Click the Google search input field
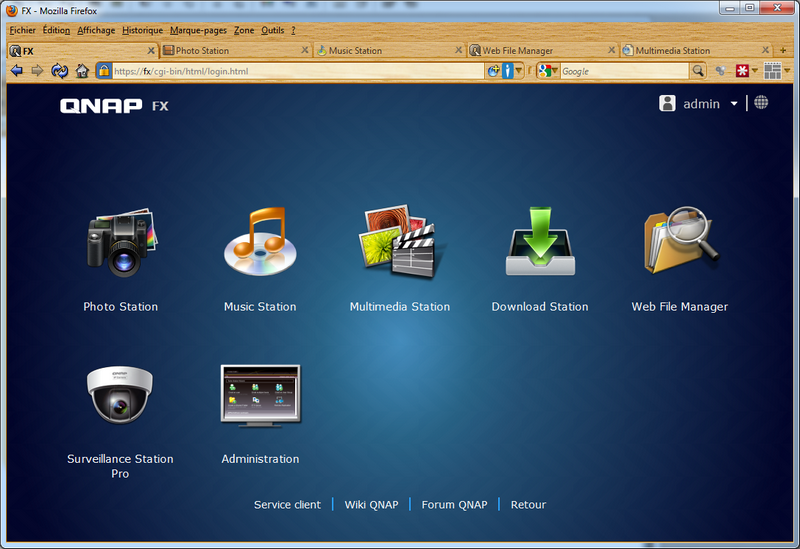Screen dimensions: 800x549 pos(624,71)
